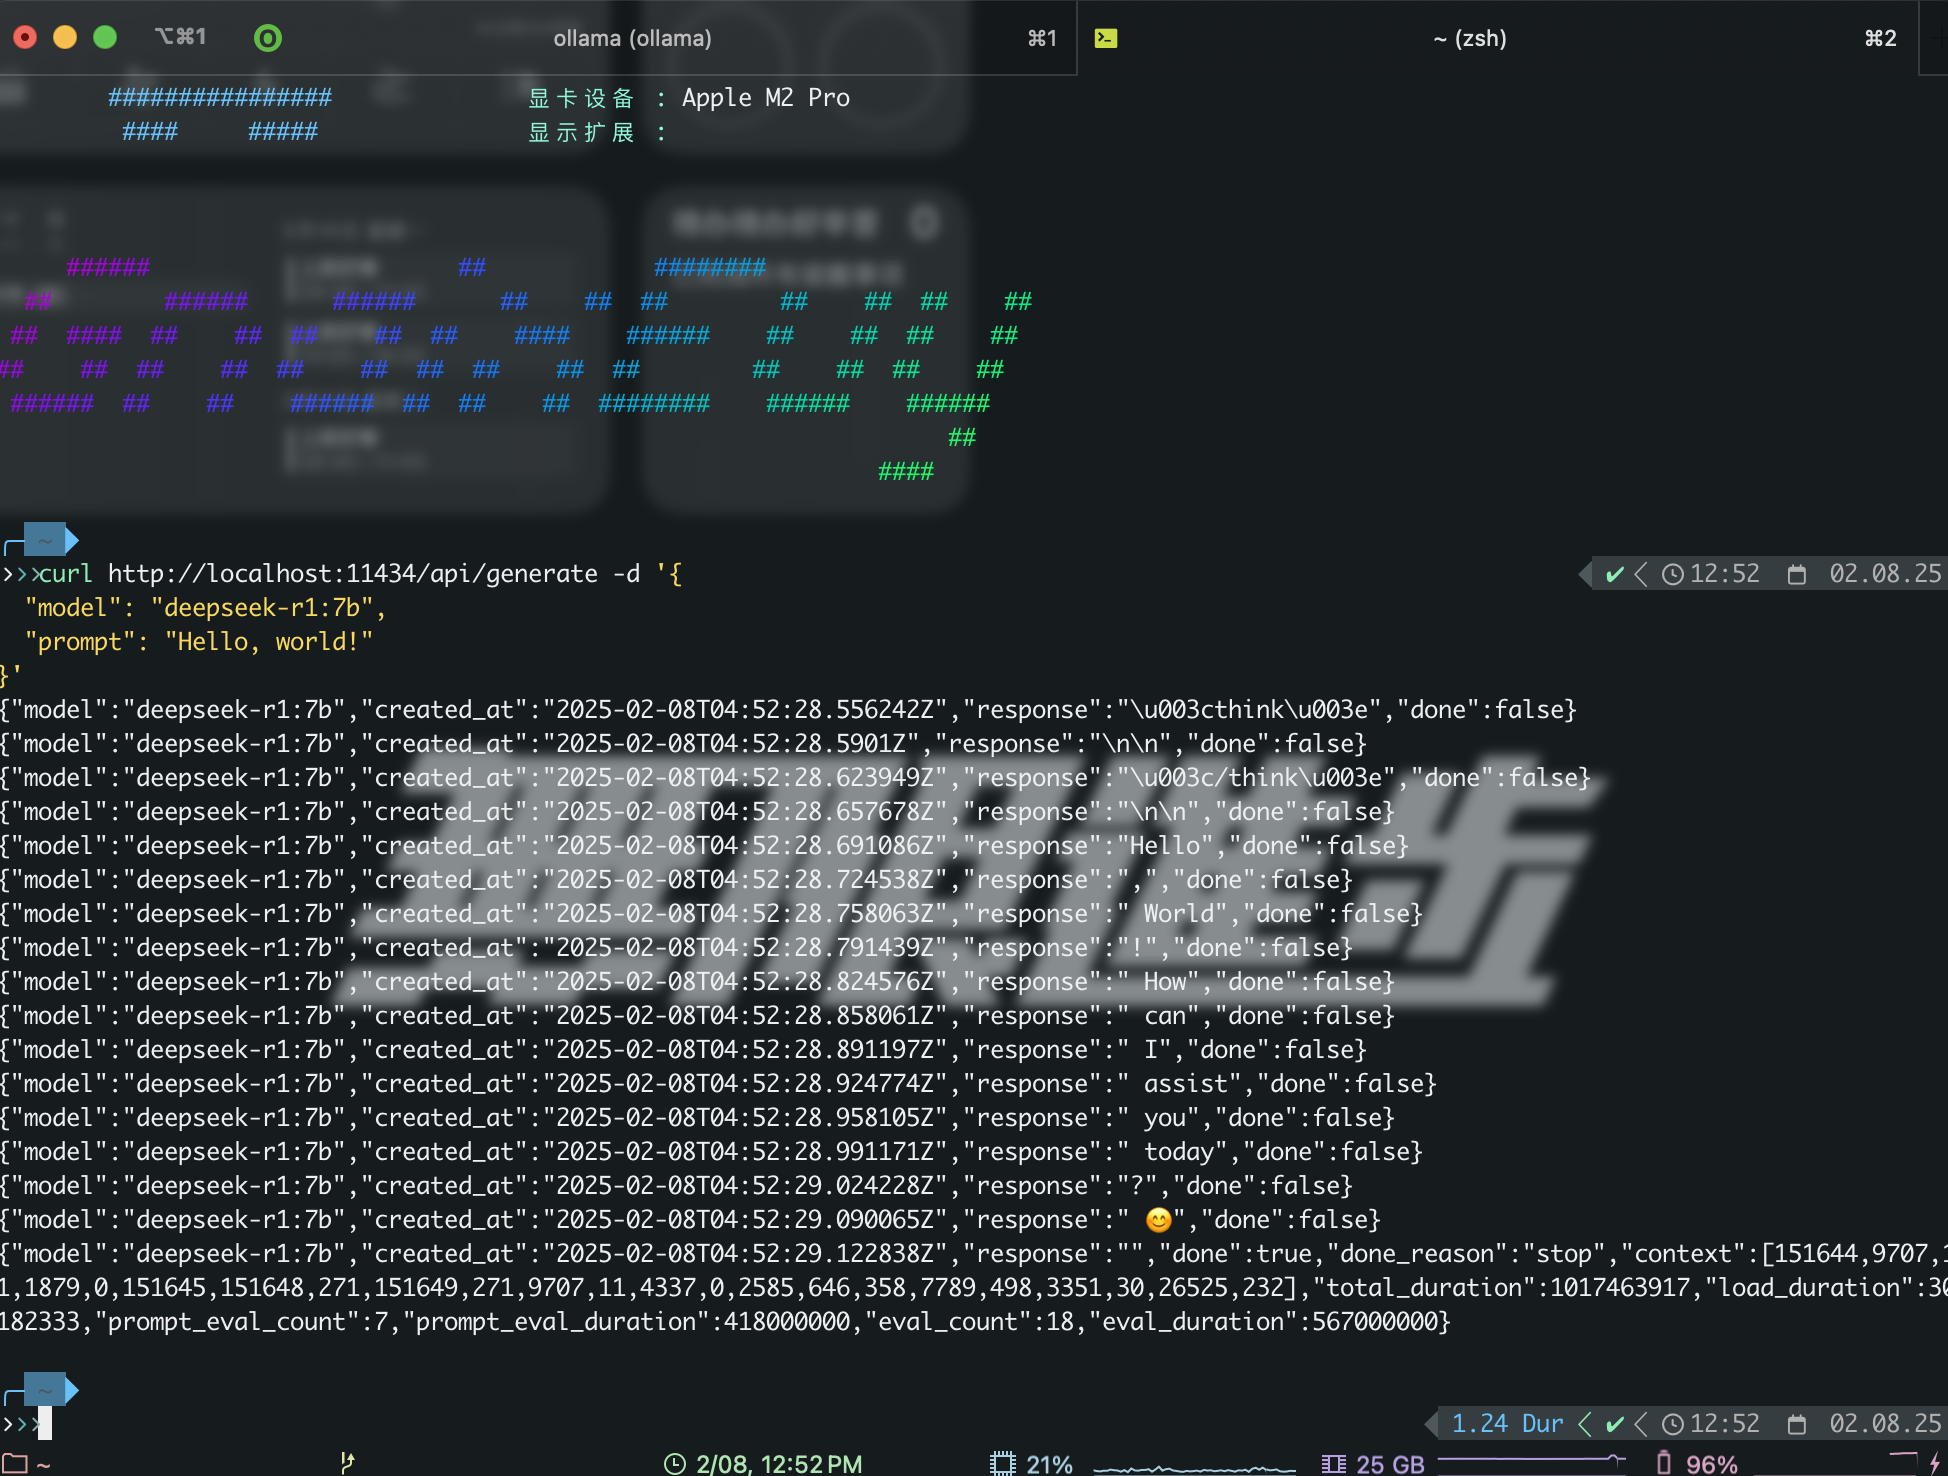Click the battery icon showing 96%
Viewport: 1948px width, 1476px height.
(x=1662, y=1462)
